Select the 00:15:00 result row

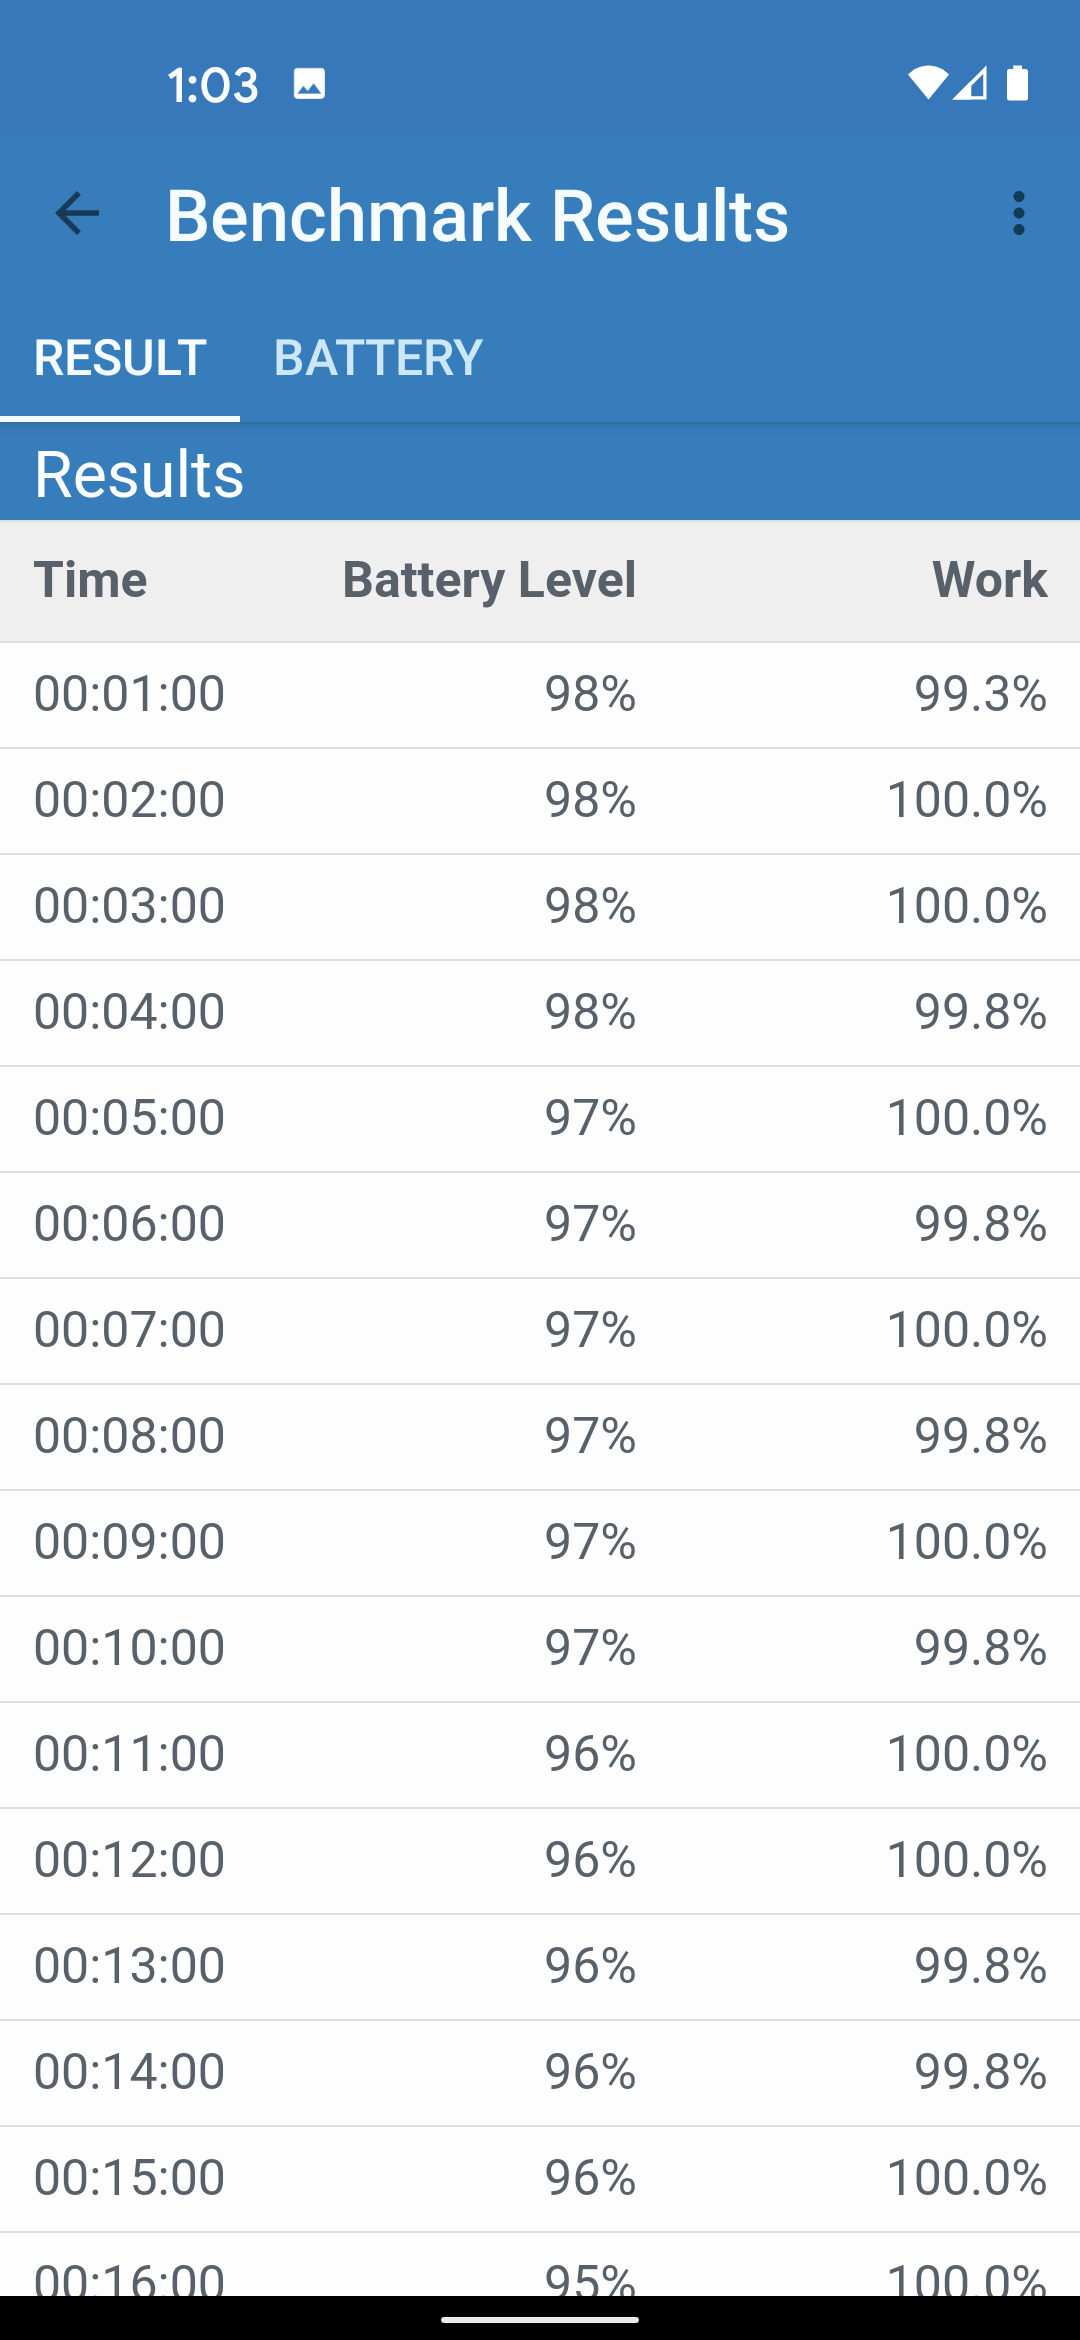pos(540,2178)
